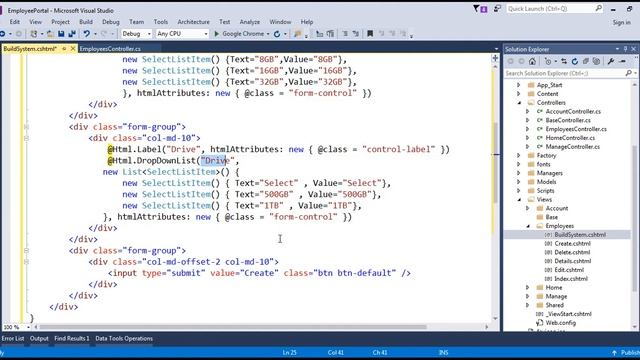This screenshot has height=360, width=640.
Task: Open the Find Results 1 tab
Action: 72,339
